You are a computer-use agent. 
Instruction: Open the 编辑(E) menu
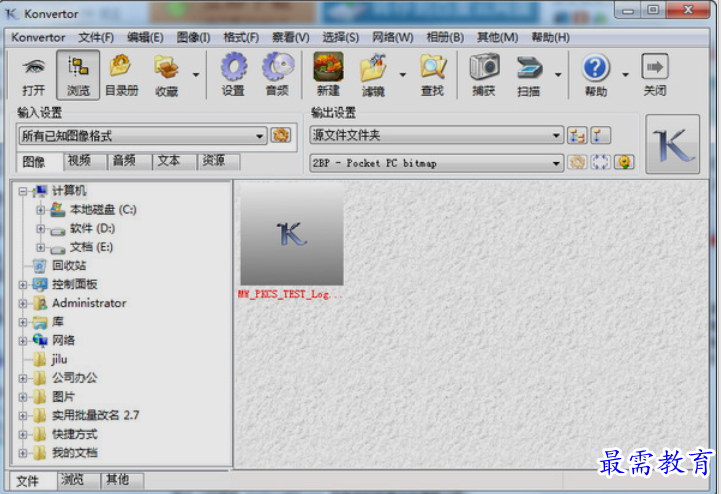145,37
